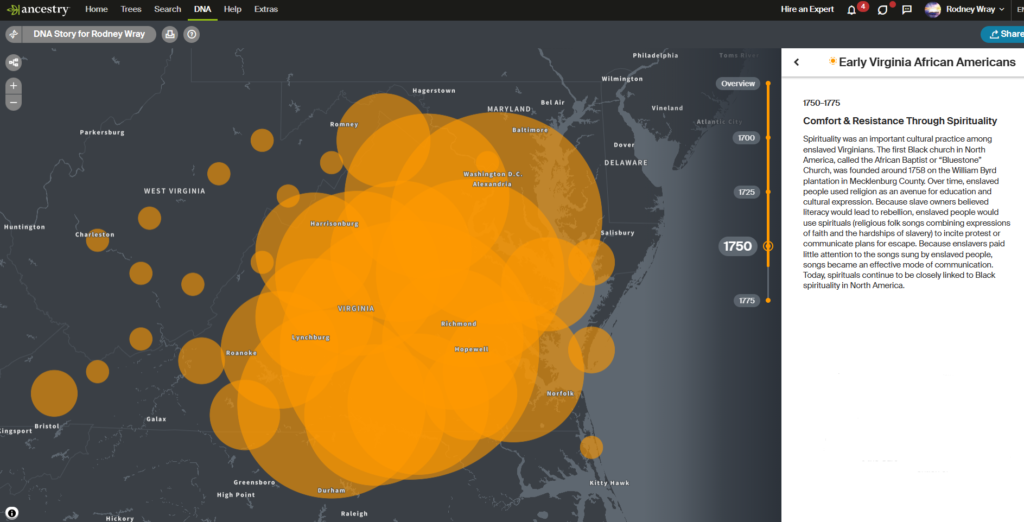Click the 1750 timeline slider handle

tap(768, 246)
